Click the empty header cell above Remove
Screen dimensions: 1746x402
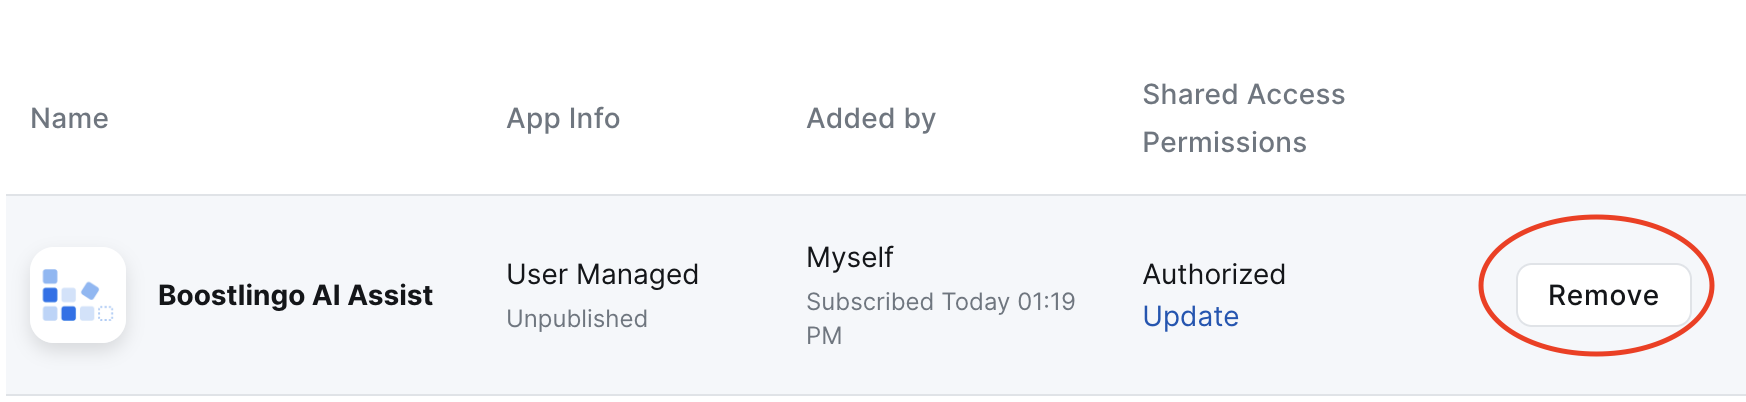(x=1603, y=118)
